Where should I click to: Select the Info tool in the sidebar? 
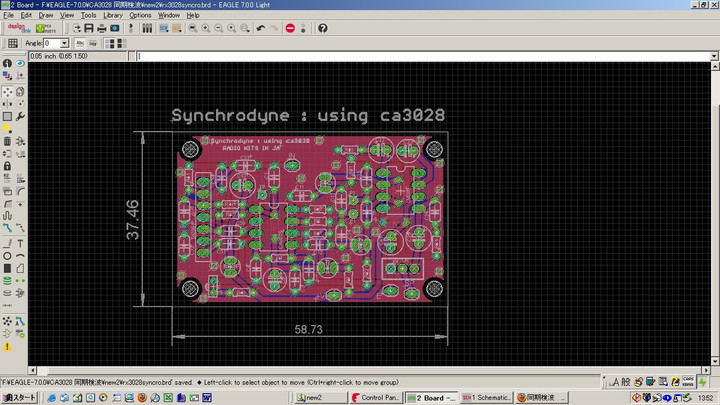(x=7, y=63)
